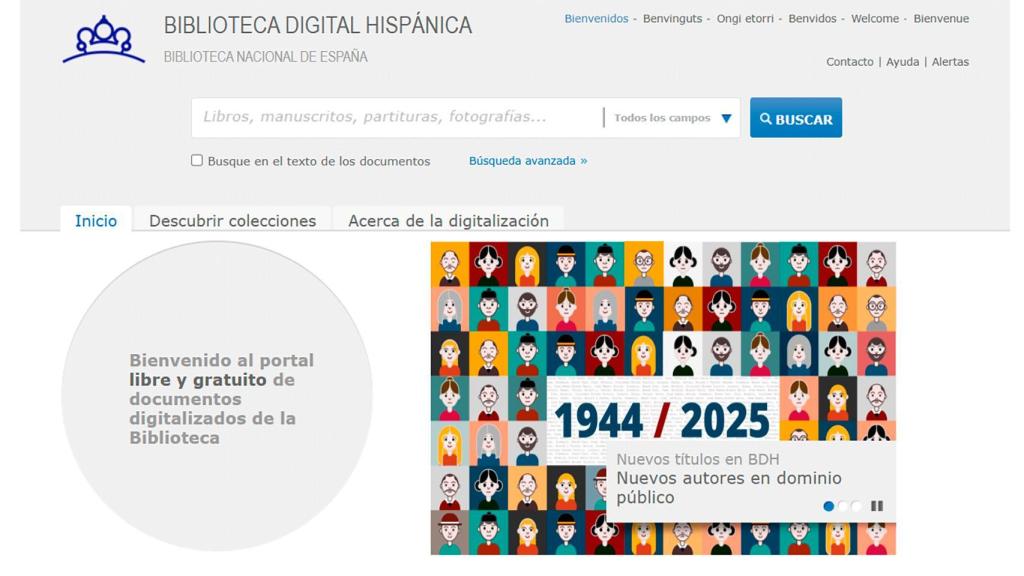
Task: Enable "Busque en el texto de los documentos"
Action: (196, 160)
